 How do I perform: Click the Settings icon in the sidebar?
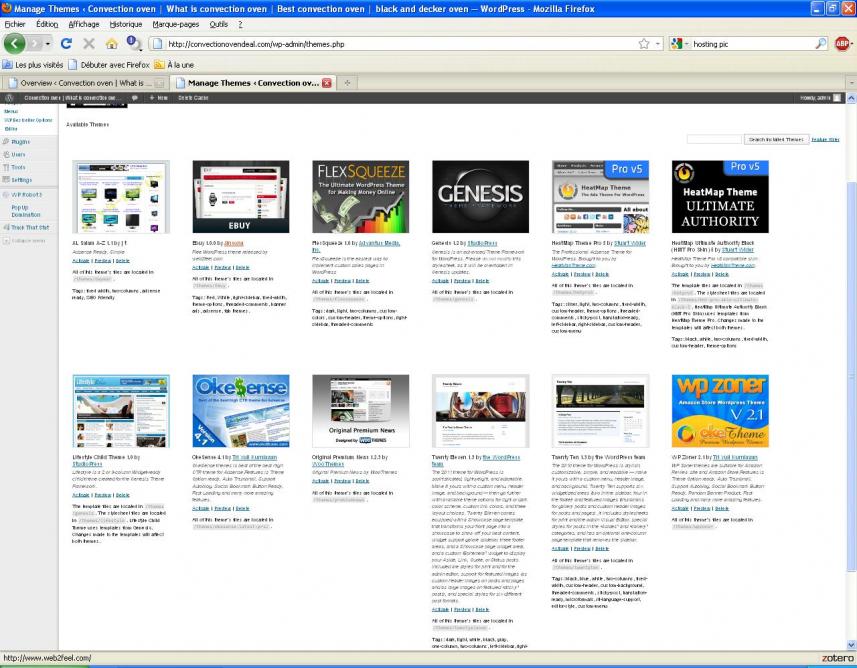[x=6, y=180]
